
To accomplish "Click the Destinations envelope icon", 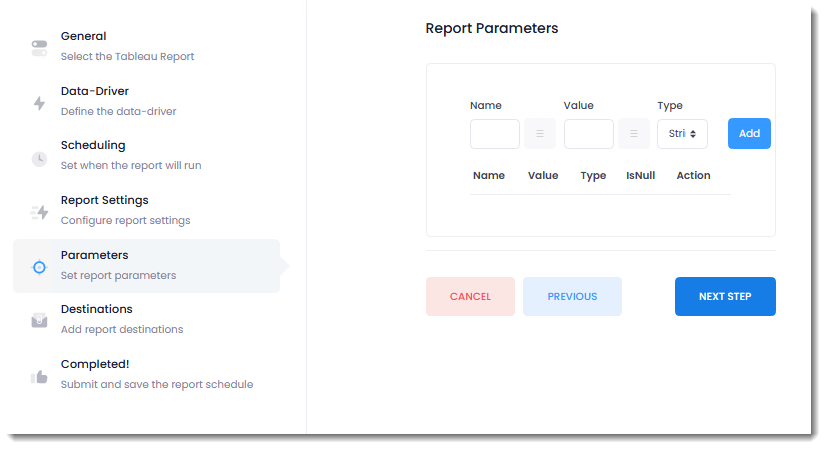I will tap(39, 321).
